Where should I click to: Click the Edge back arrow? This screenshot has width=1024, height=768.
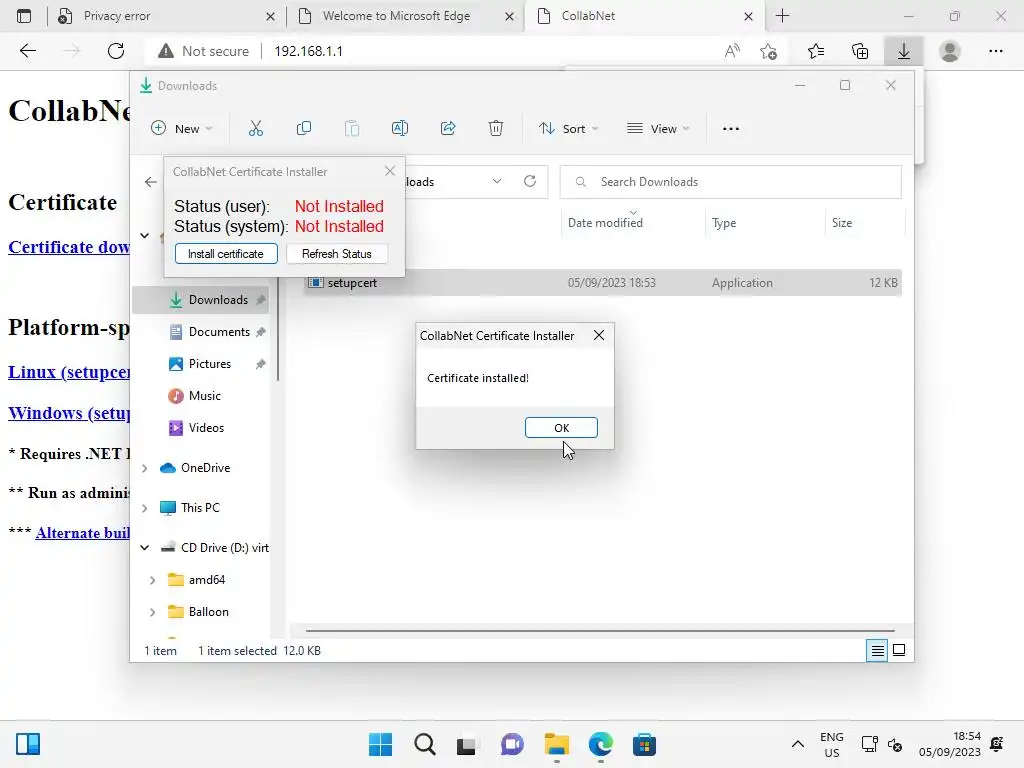tap(27, 51)
